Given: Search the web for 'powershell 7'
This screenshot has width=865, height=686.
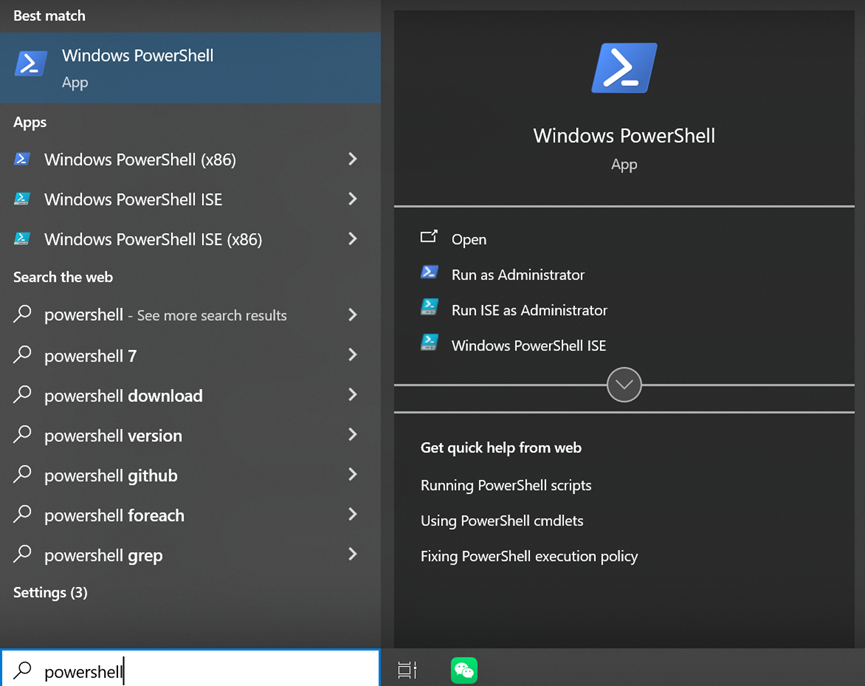Looking at the screenshot, I should tap(190, 356).
